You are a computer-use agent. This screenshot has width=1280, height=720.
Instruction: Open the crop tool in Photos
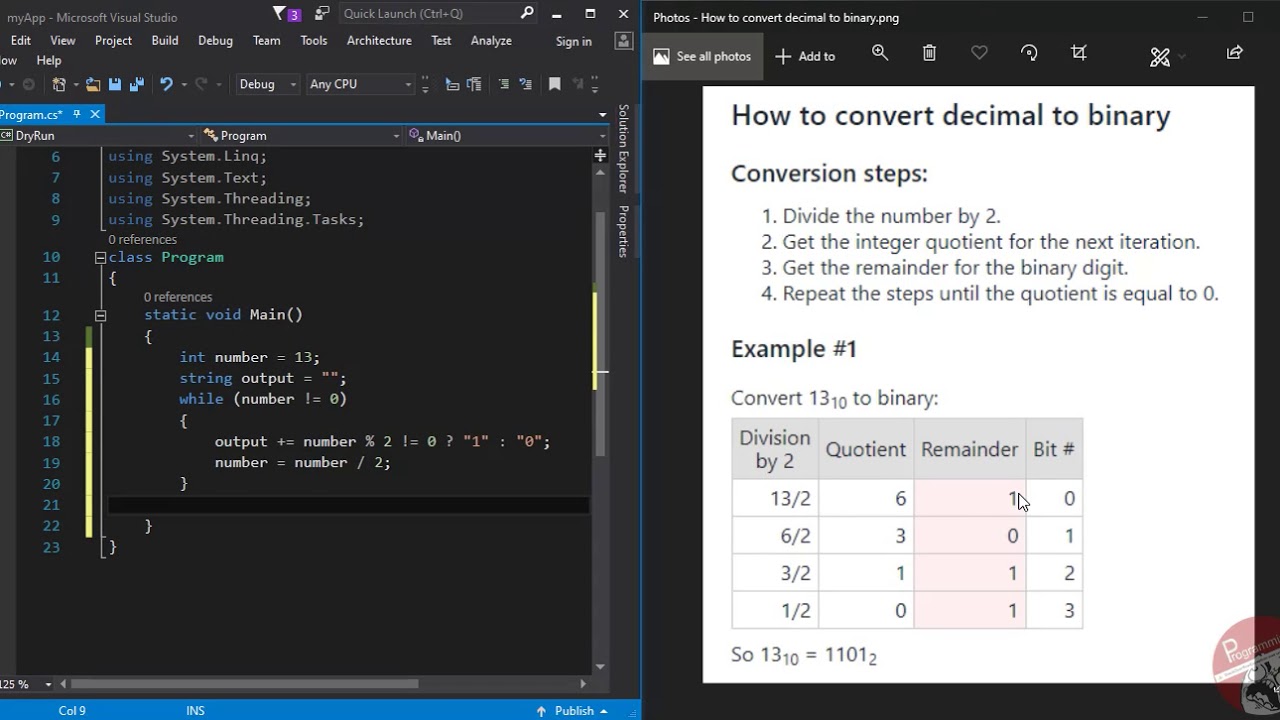pyautogui.click(x=1078, y=53)
